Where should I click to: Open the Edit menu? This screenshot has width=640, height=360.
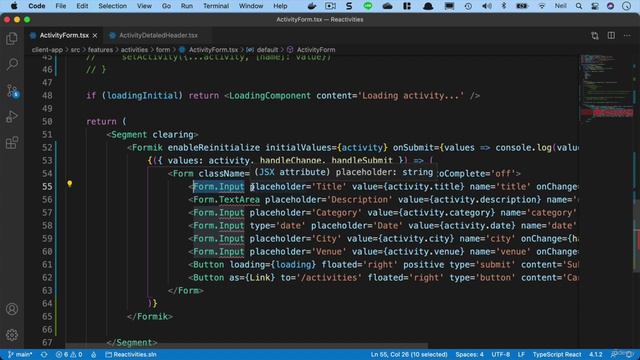click(82, 6)
